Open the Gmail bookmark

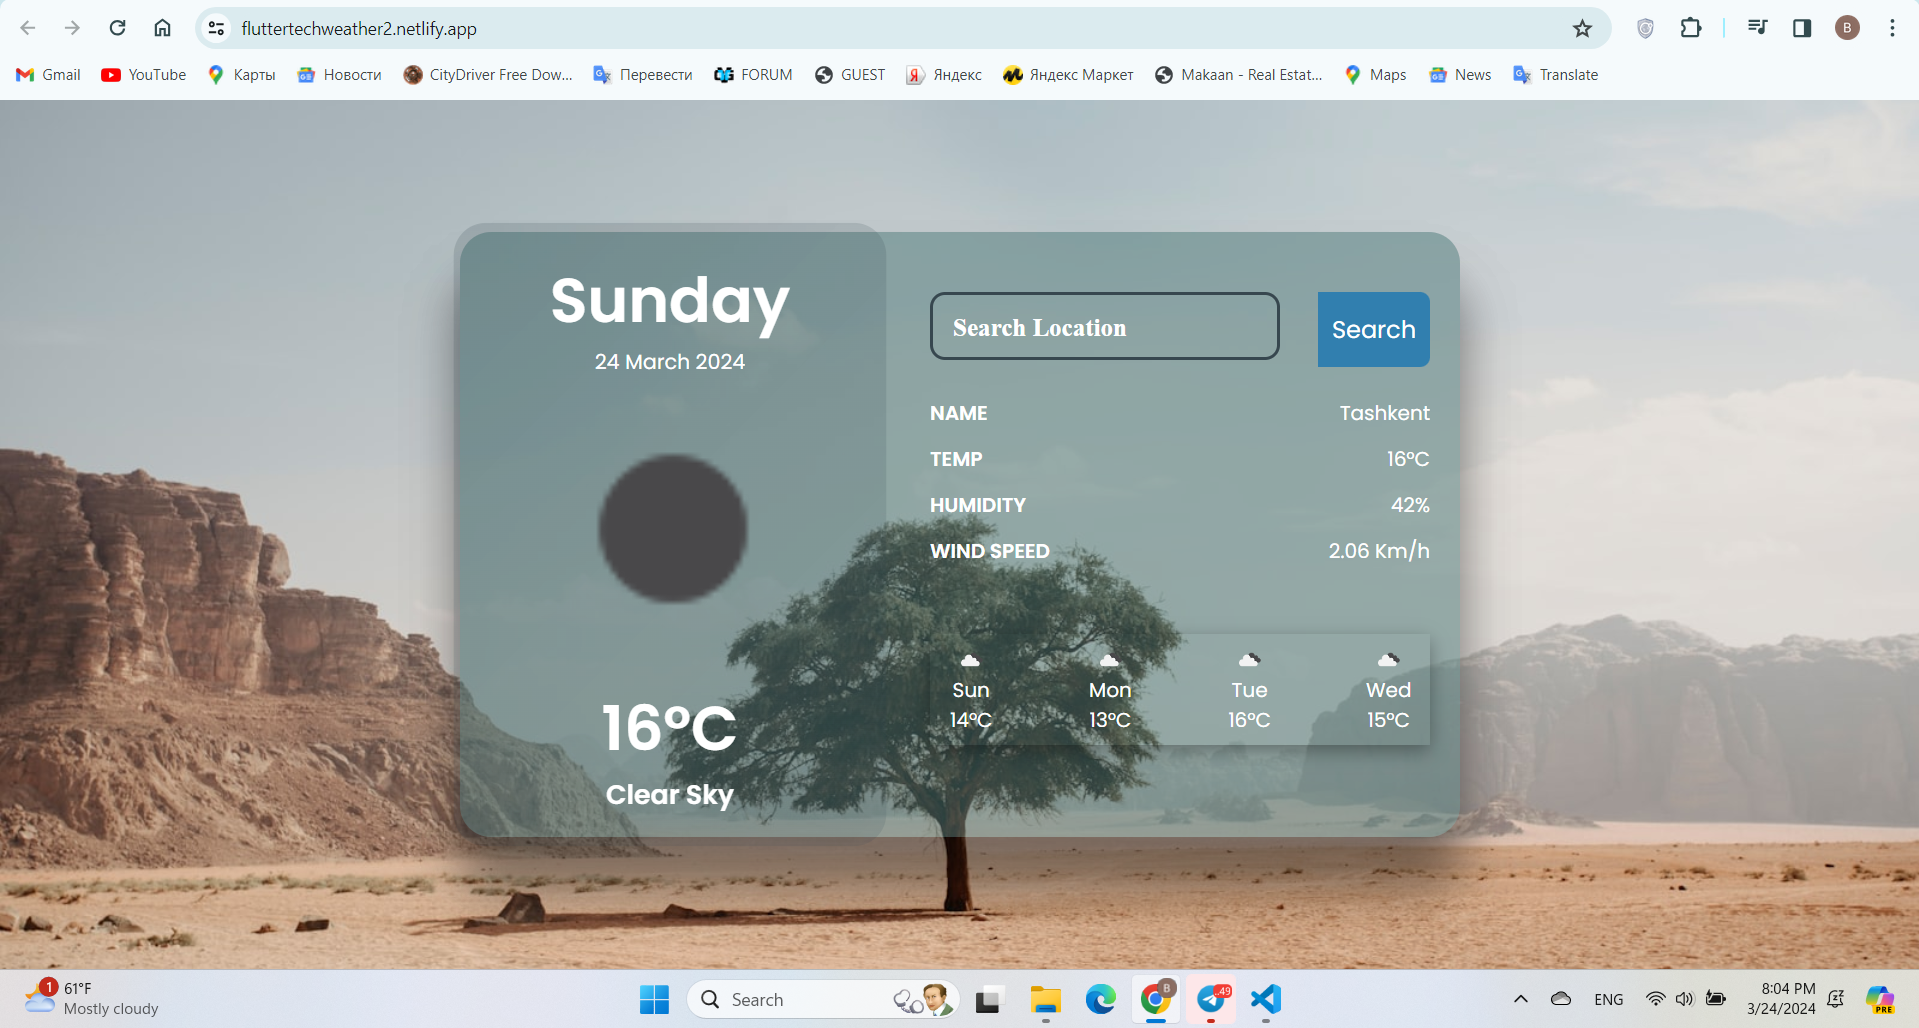[x=48, y=75]
